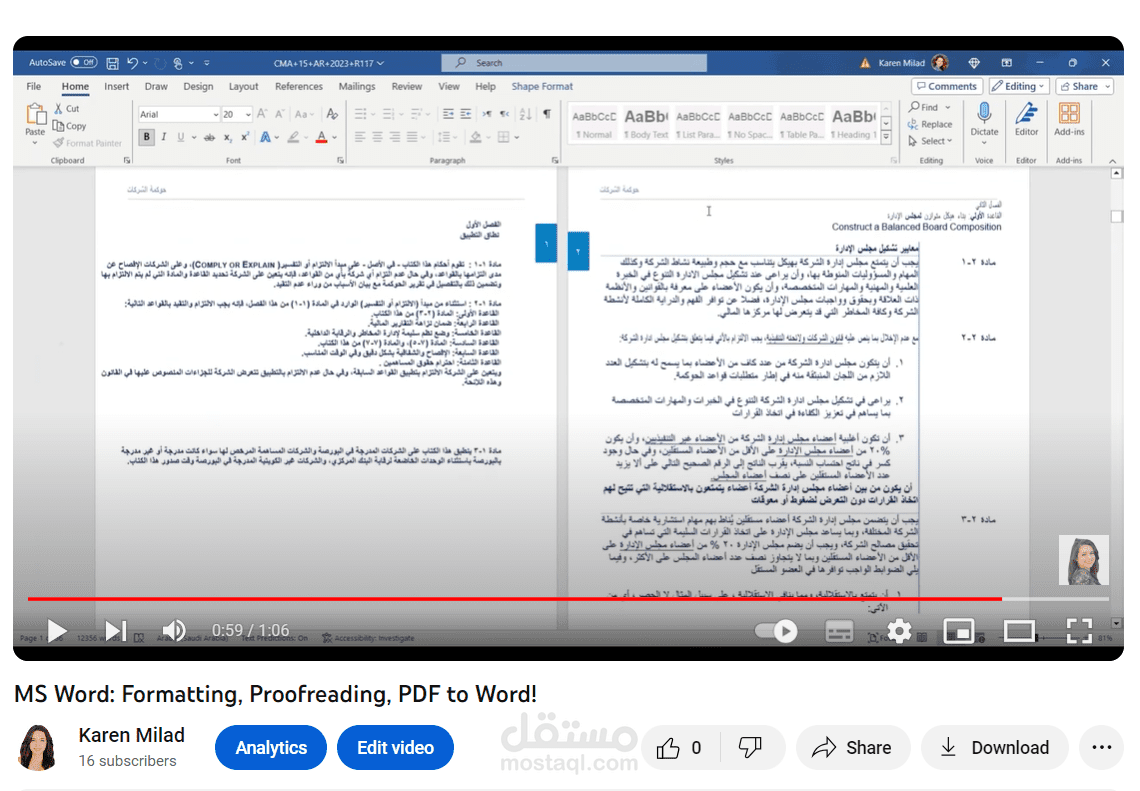Apply Superscript formatting

tap(245, 137)
